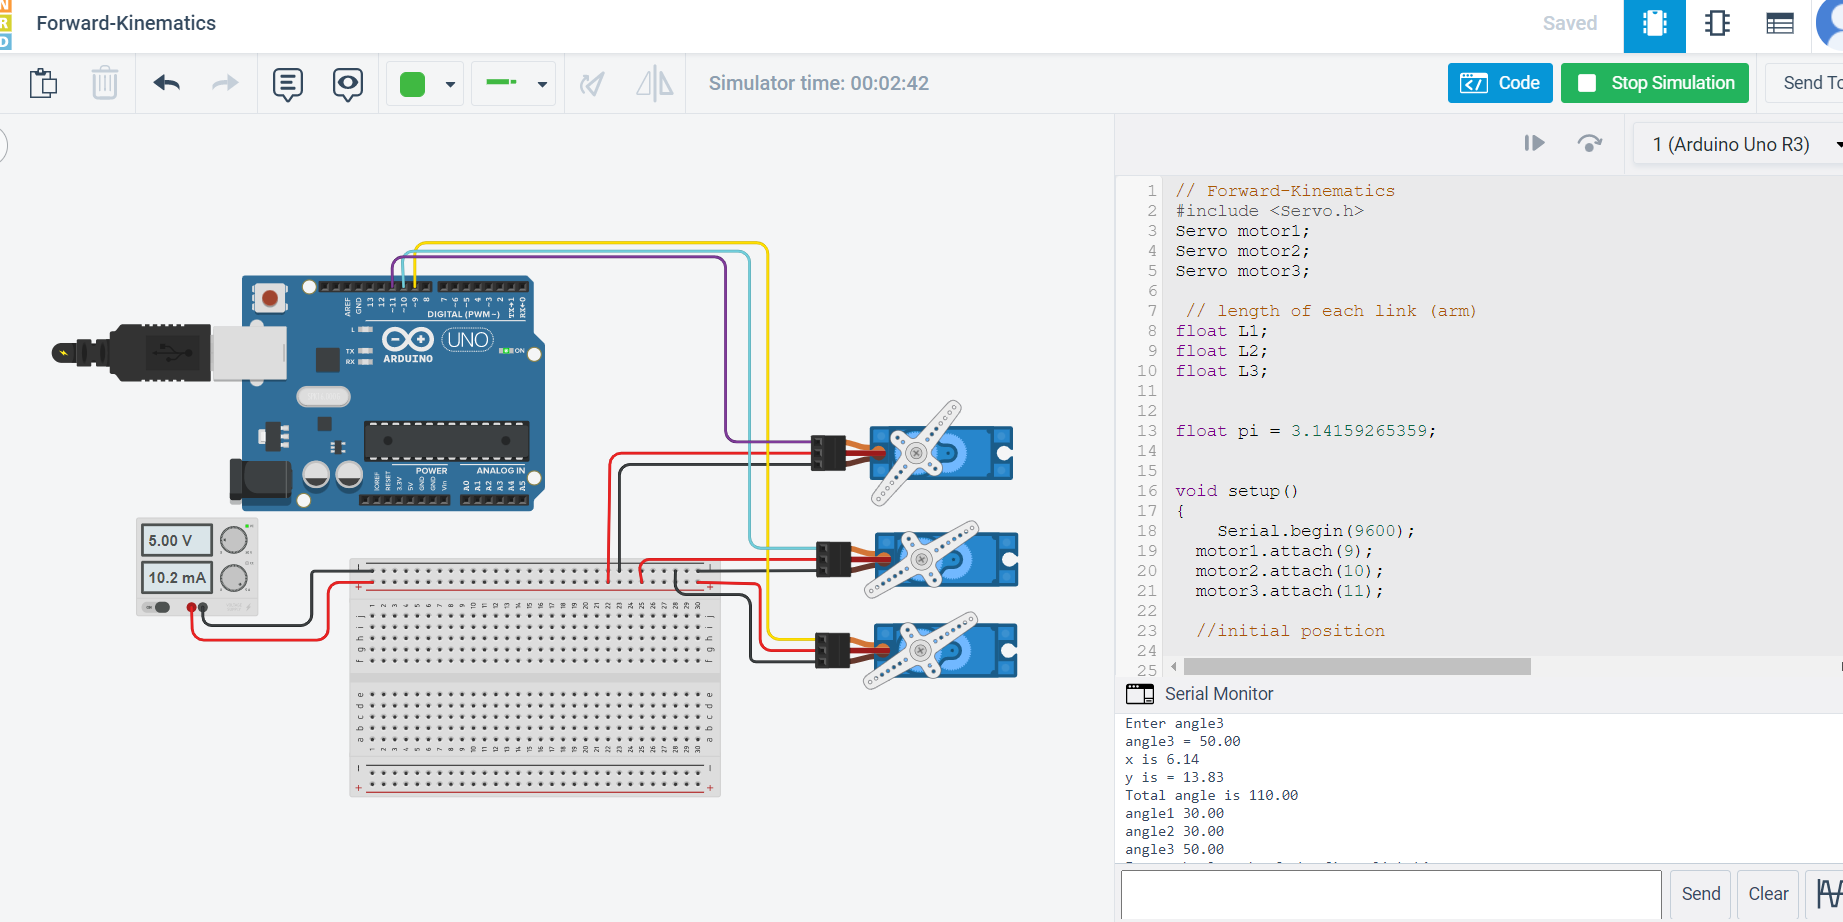Screen dimensions: 1843x922
Task: Click the Serial Monitor panel icon
Action: tap(1139, 693)
